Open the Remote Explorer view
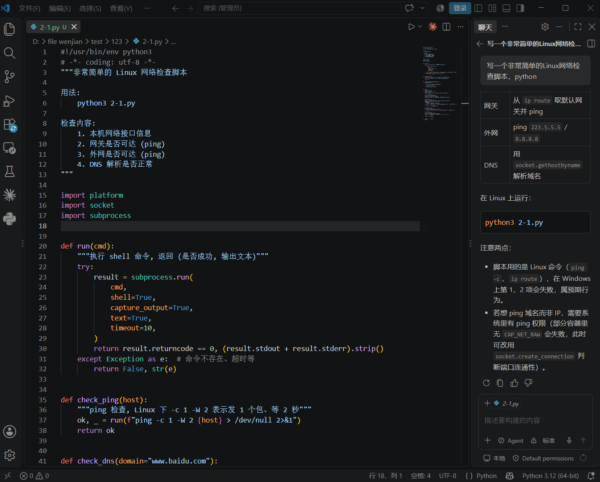Viewport: 600px width, 482px height. (x=10, y=148)
